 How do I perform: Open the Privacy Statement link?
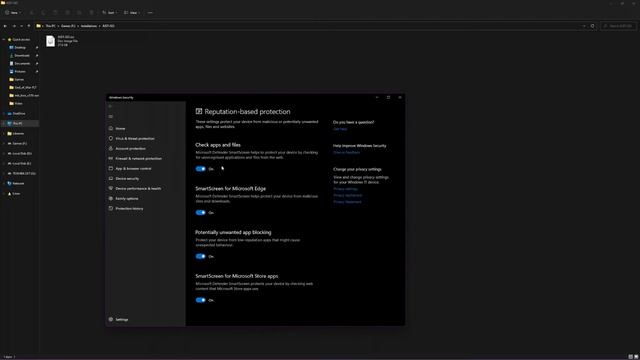point(347,202)
